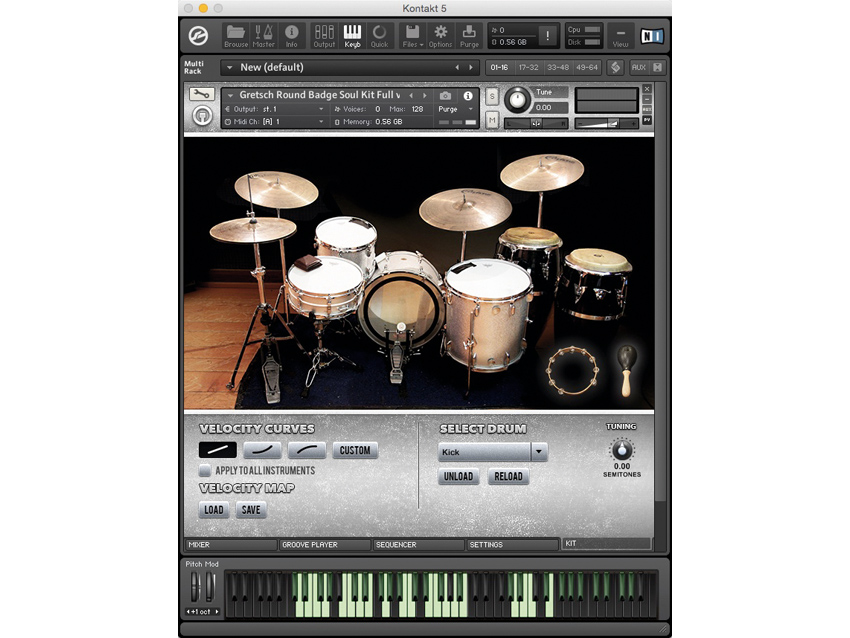Image resolution: width=850 pixels, height=638 pixels.
Task: Open the Master editor
Action: [x=263, y=36]
